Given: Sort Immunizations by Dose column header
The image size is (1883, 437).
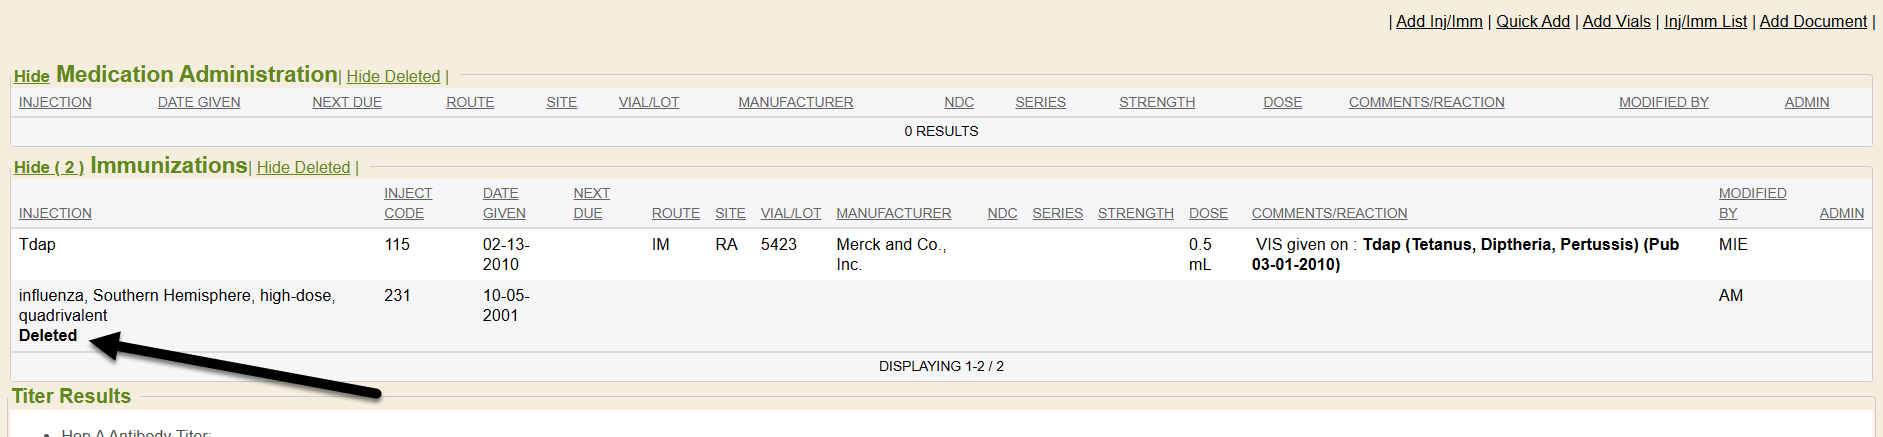Looking at the screenshot, I should [1208, 213].
